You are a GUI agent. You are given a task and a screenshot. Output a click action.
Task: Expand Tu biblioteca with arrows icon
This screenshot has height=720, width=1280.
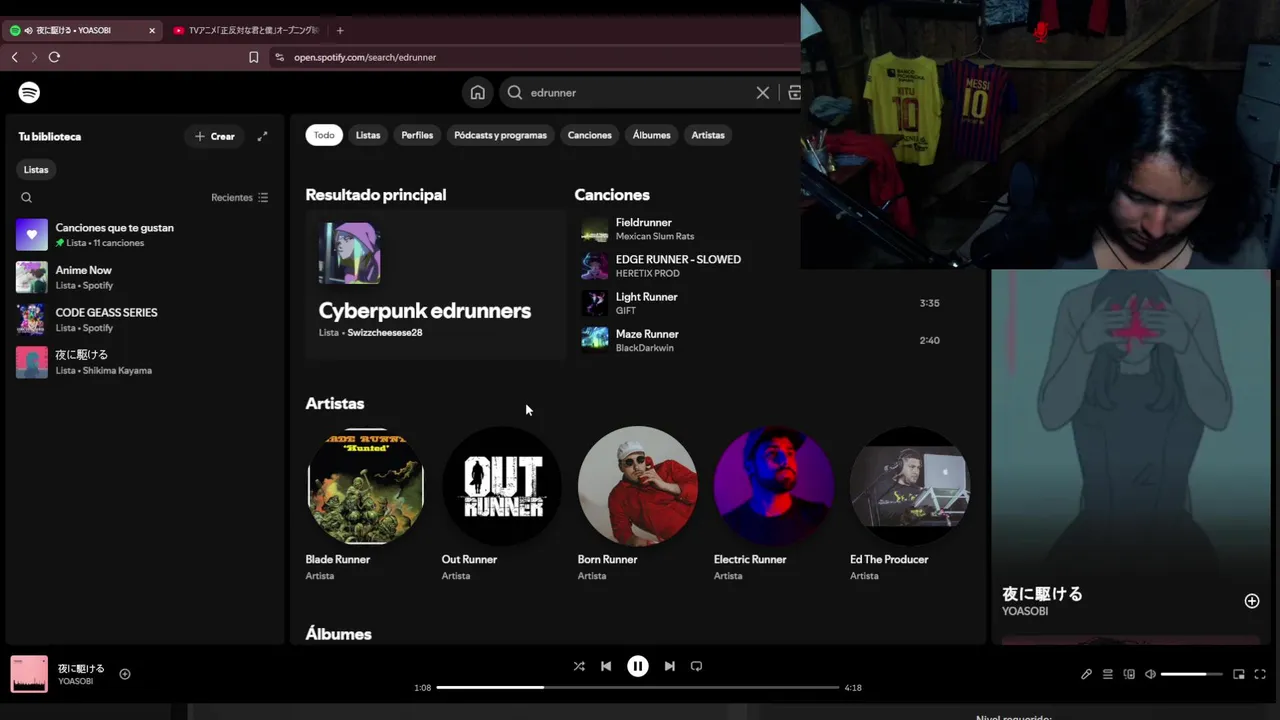coord(262,136)
